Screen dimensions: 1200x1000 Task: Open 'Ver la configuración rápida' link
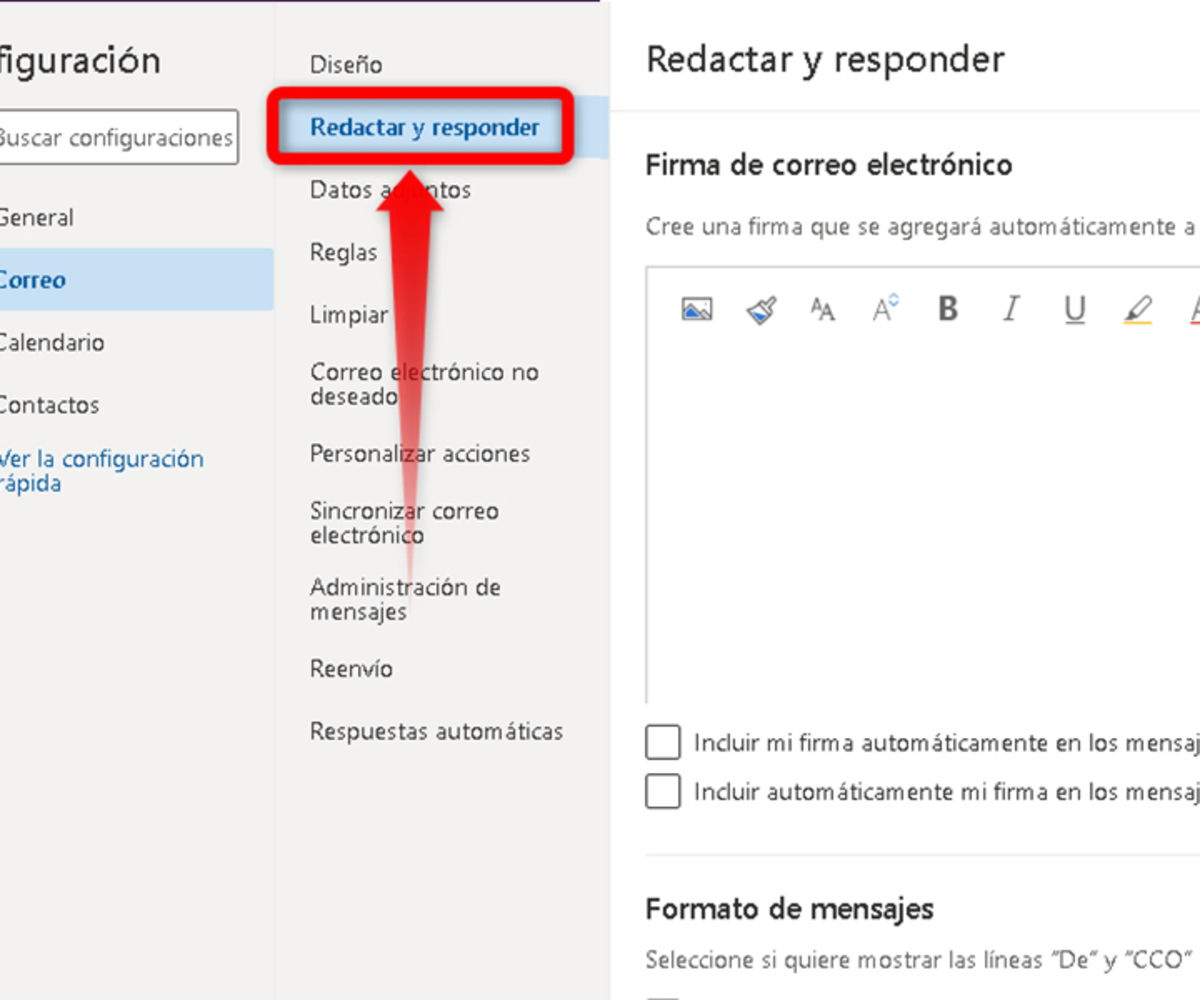coord(99,470)
